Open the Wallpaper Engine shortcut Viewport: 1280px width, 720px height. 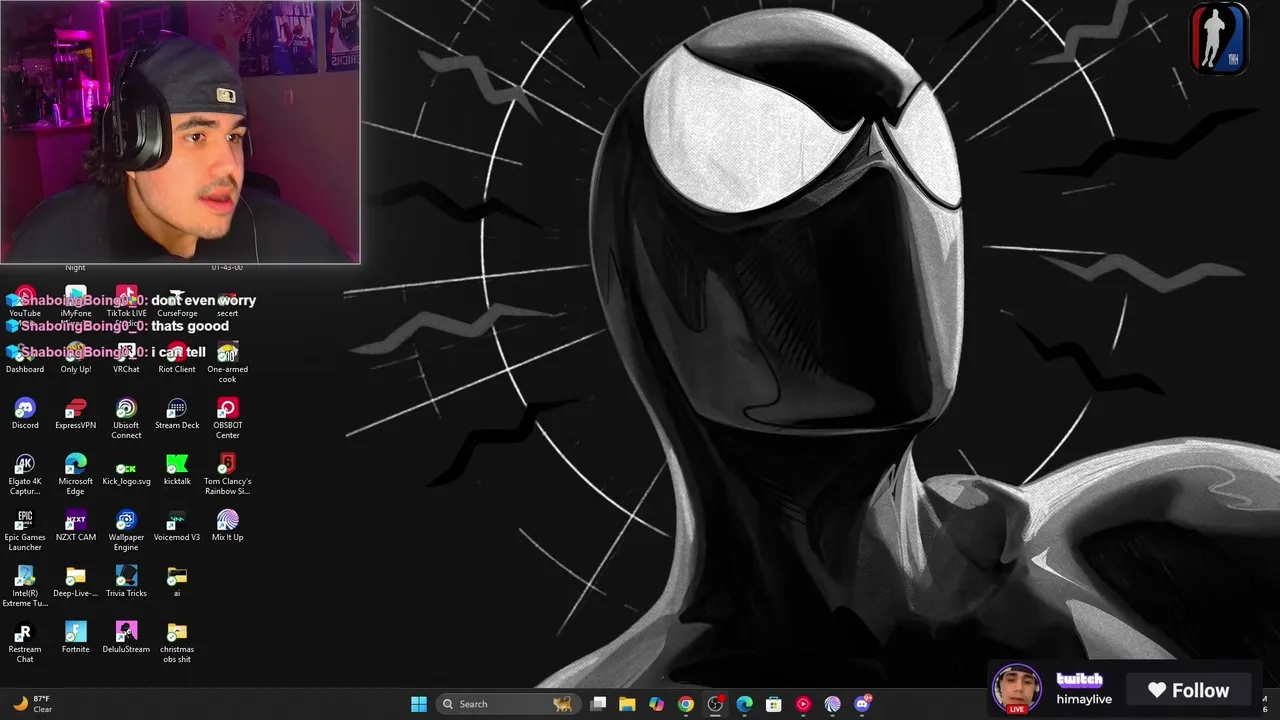click(x=126, y=531)
